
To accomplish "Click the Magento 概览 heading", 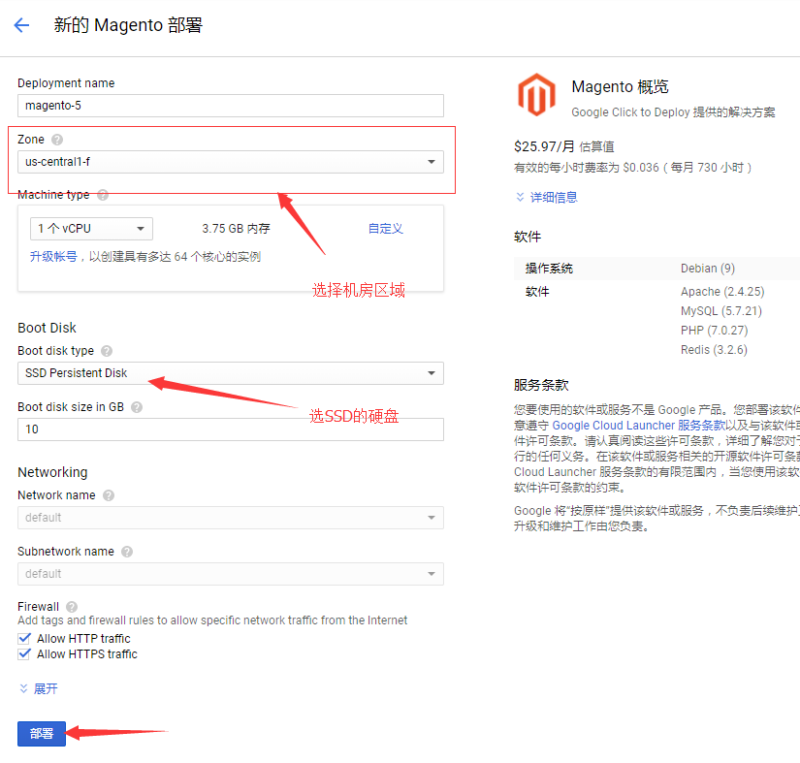I will click(x=620, y=87).
